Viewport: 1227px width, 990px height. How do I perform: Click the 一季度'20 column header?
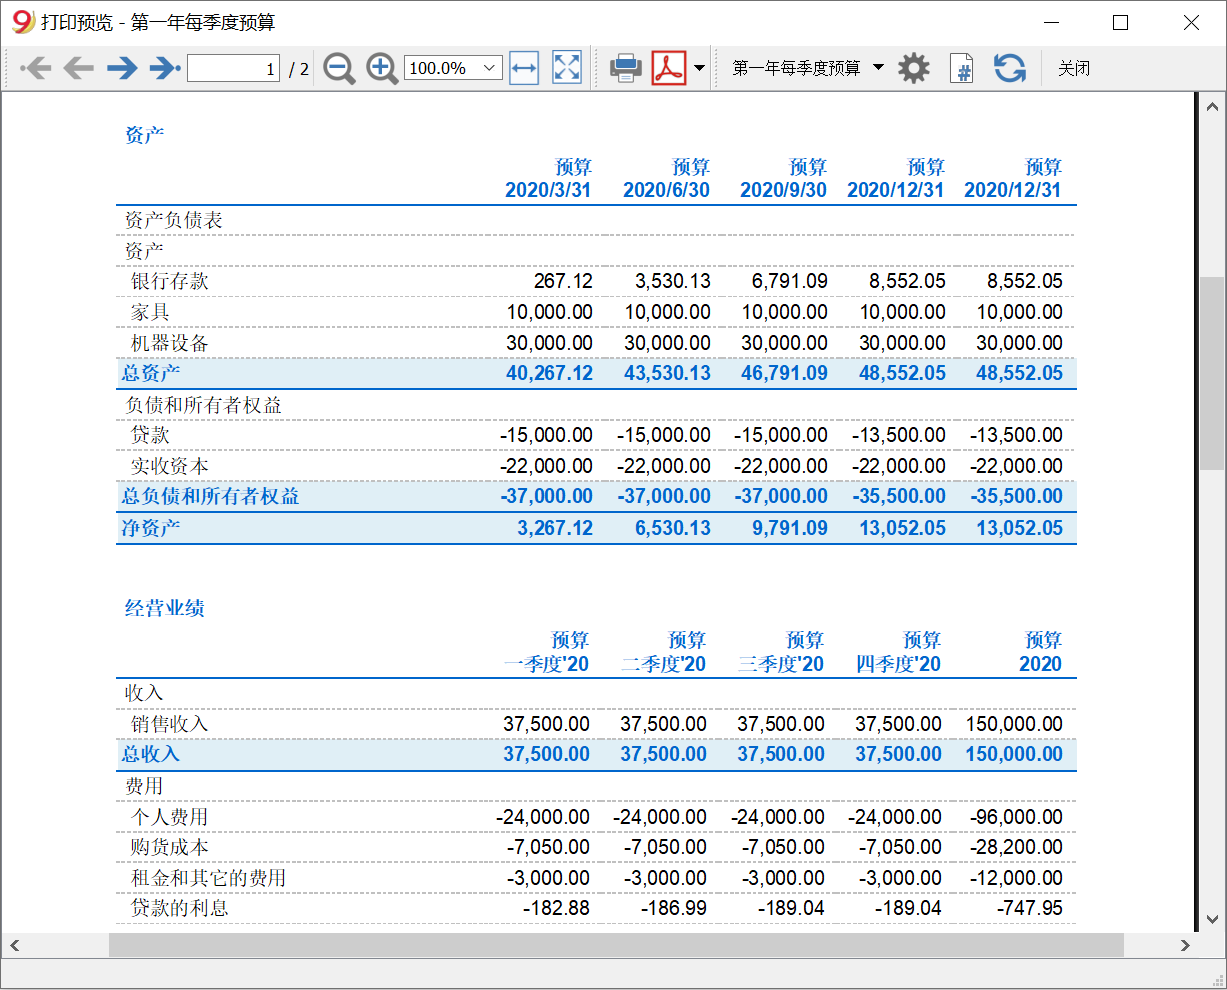click(546, 664)
